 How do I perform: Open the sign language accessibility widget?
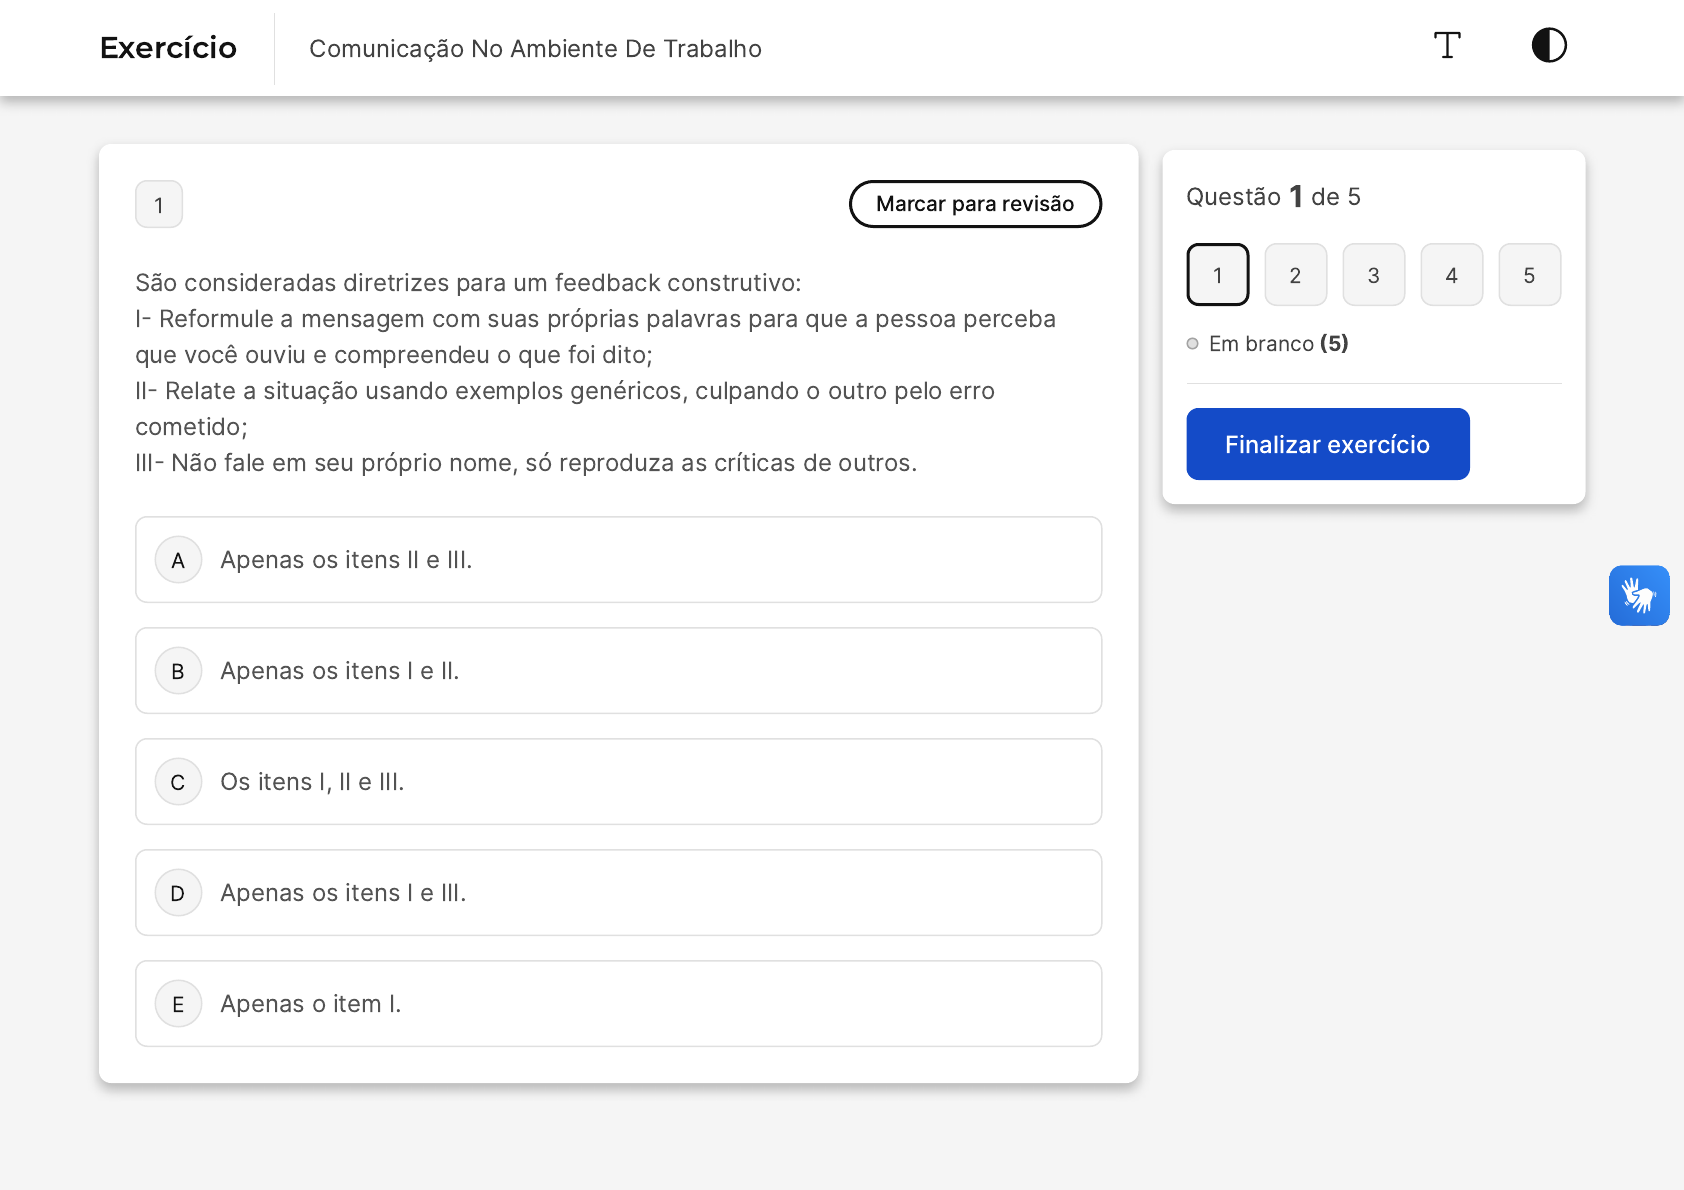(1638, 596)
